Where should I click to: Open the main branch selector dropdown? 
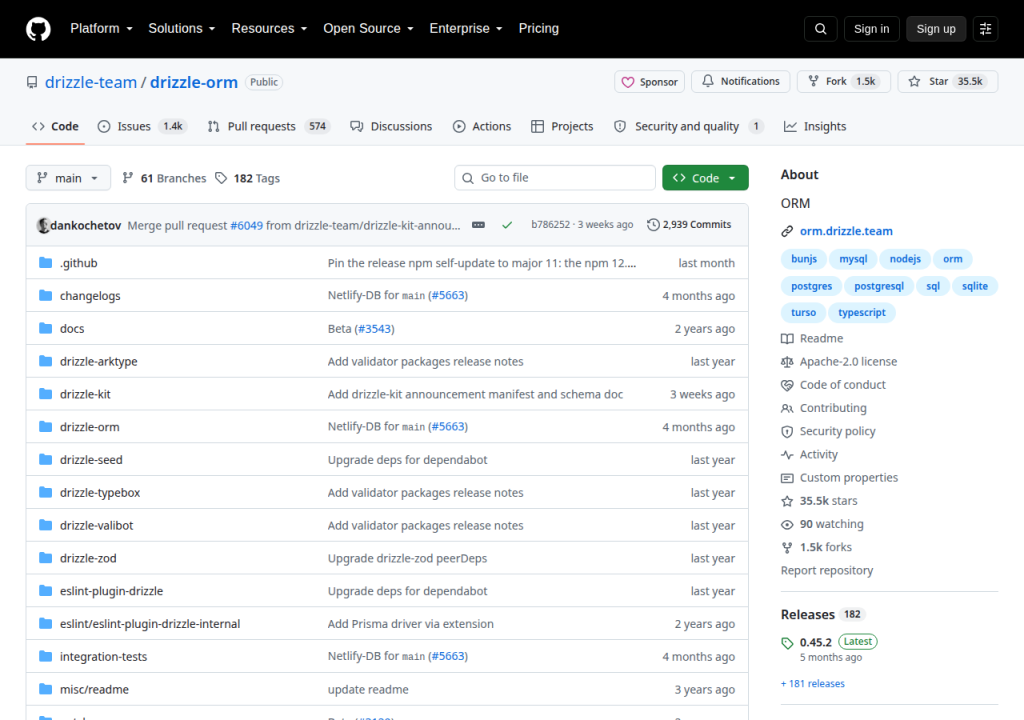coord(68,178)
